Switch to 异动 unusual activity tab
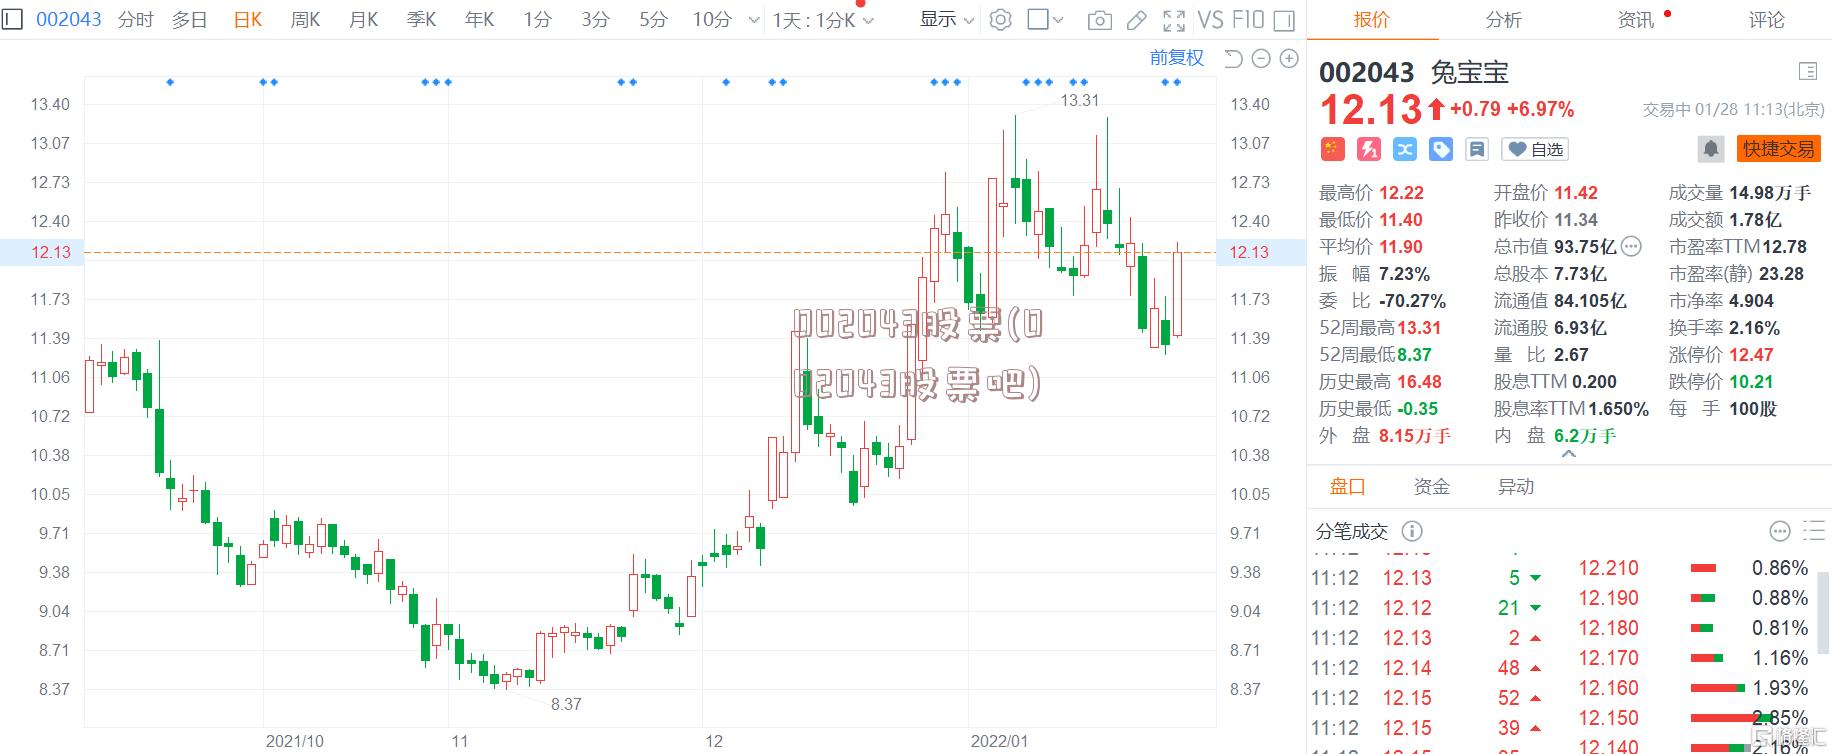 (1515, 486)
